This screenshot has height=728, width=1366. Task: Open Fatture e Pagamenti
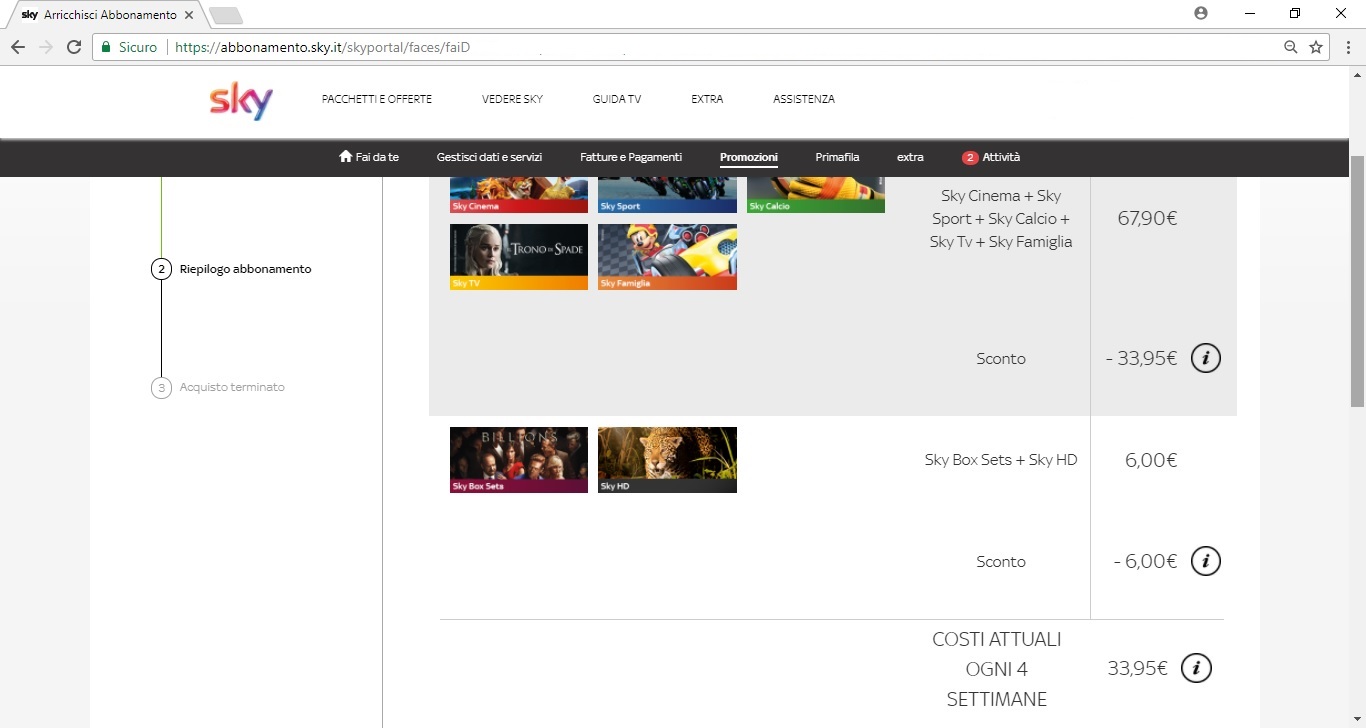point(631,157)
